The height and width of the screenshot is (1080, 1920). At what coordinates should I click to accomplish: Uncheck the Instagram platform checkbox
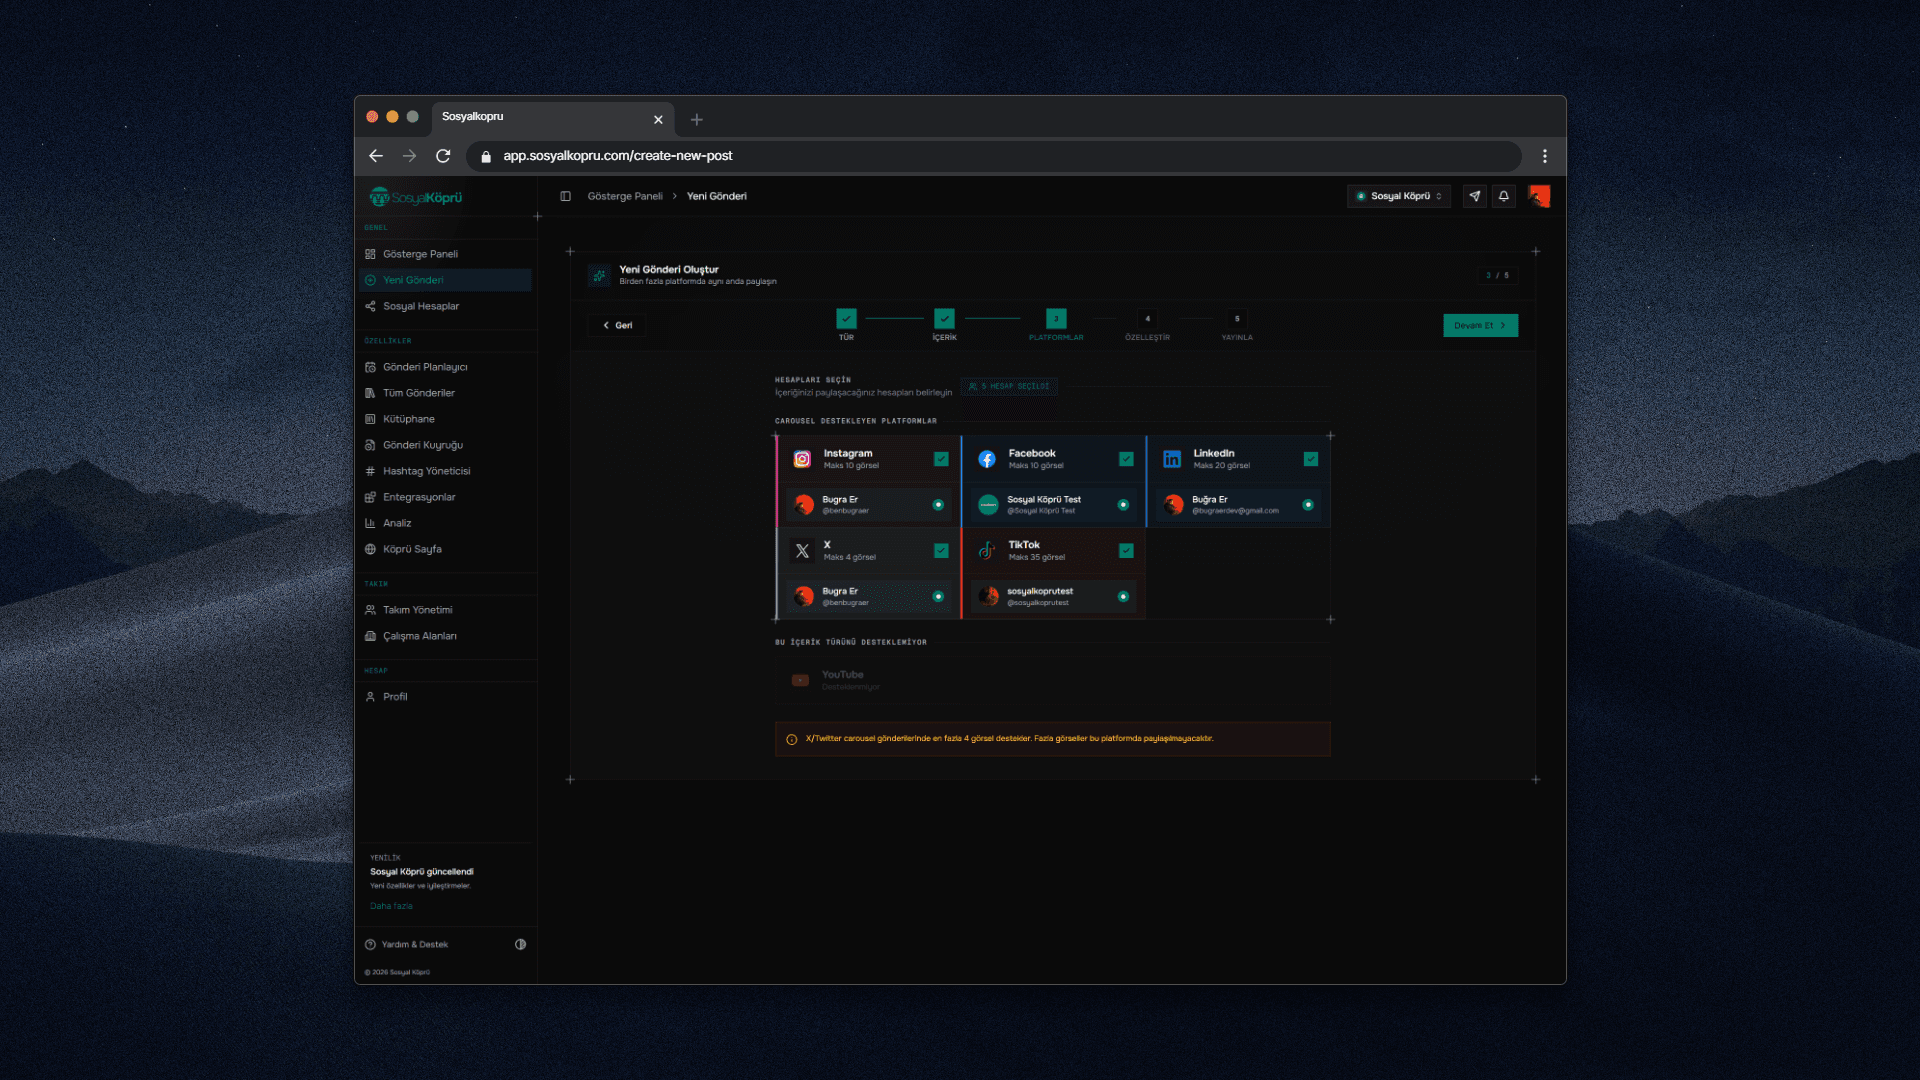click(x=941, y=459)
